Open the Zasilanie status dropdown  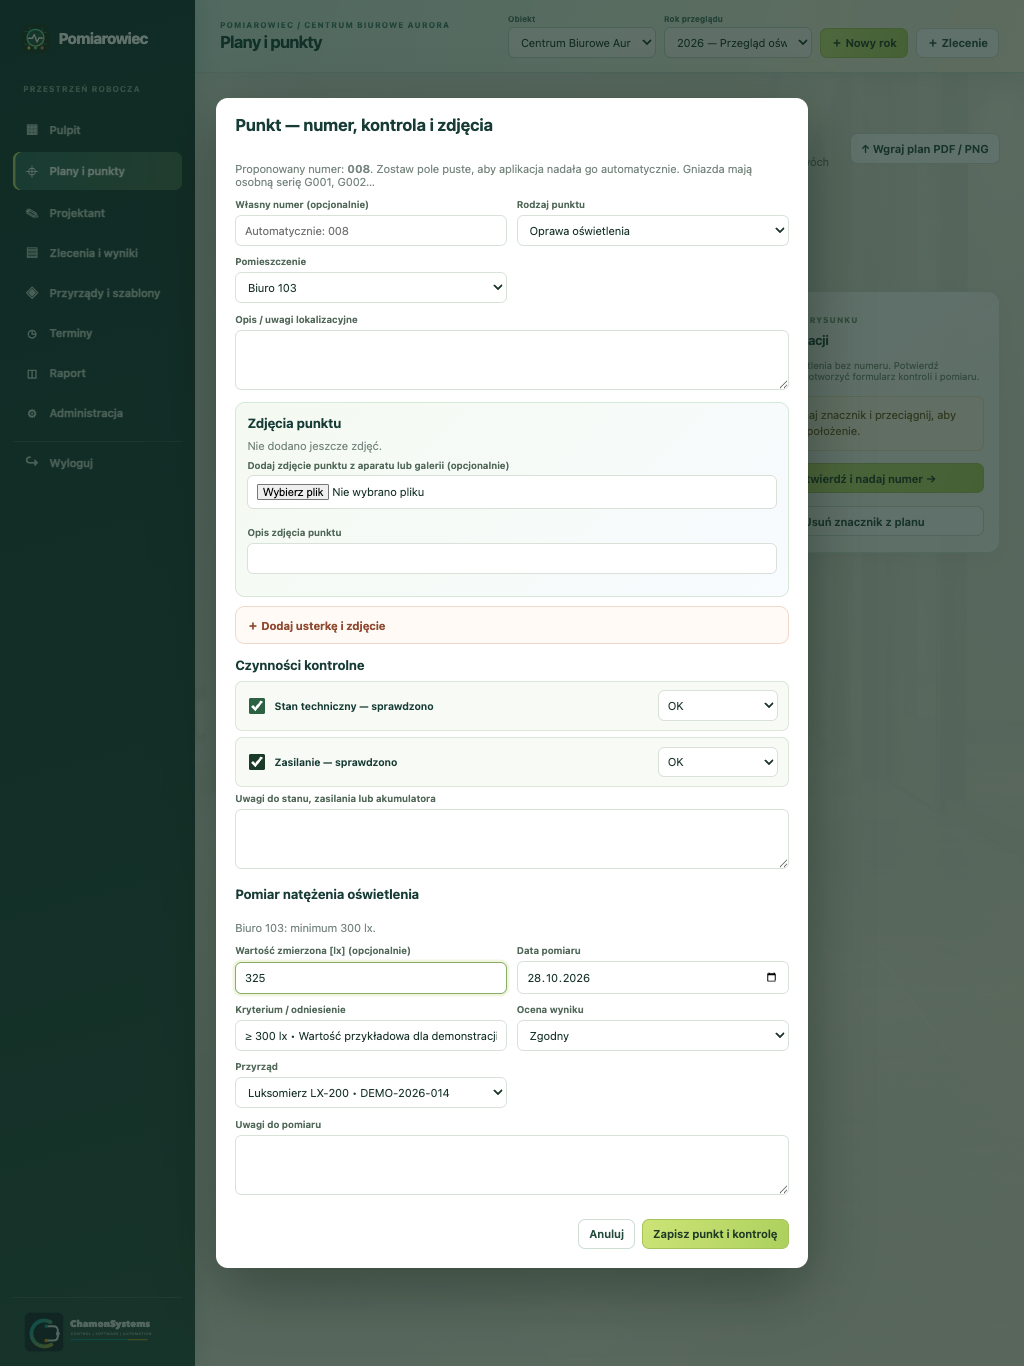(x=717, y=762)
